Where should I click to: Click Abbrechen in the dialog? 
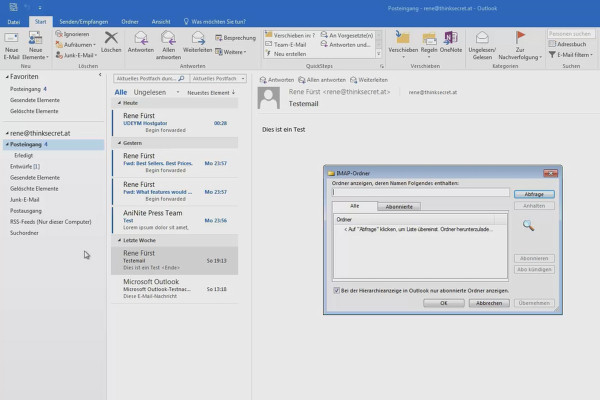tap(489, 303)
